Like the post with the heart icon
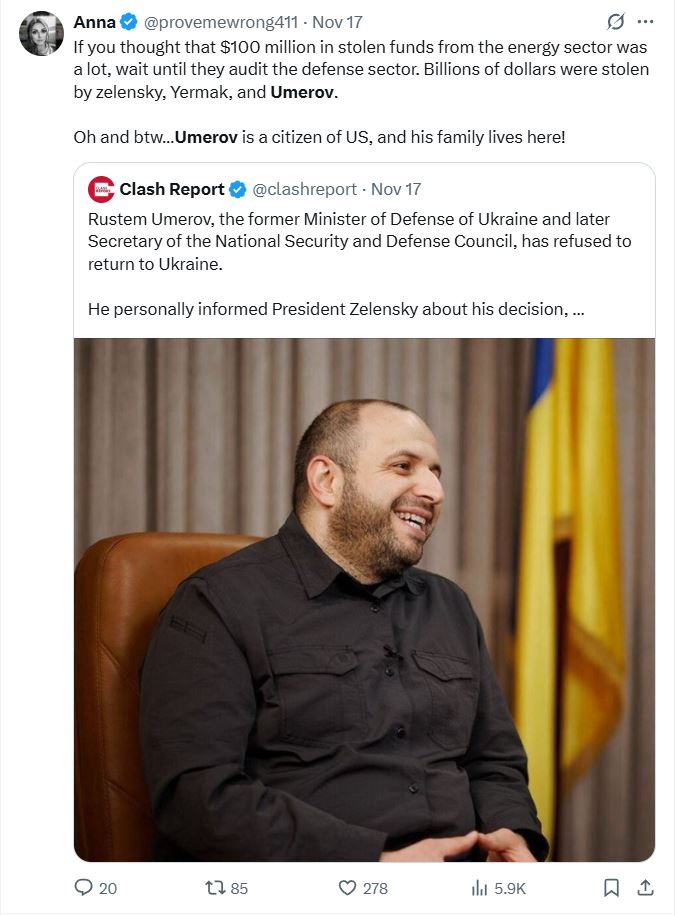The width and height of the screenshot is (676, 916). (x=347, y=887)
